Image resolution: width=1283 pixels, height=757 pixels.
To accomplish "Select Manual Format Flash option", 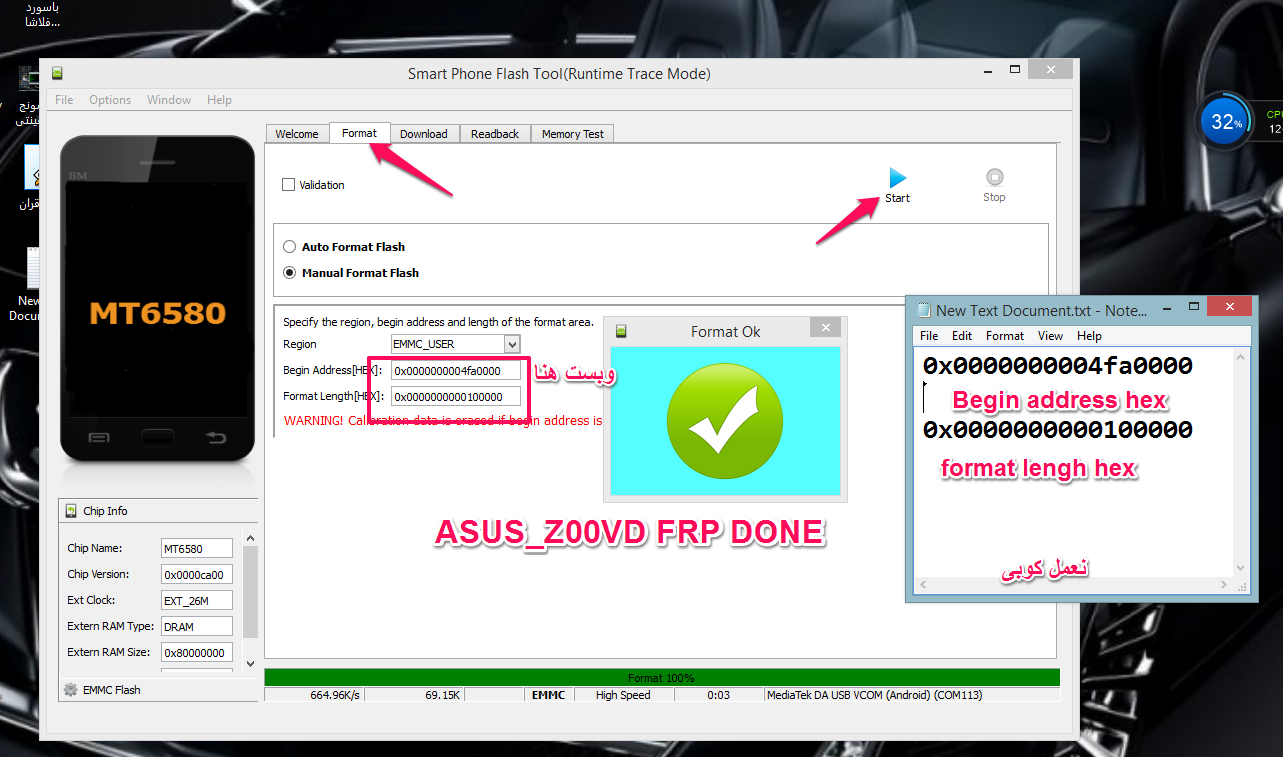I will coord(290,273).
